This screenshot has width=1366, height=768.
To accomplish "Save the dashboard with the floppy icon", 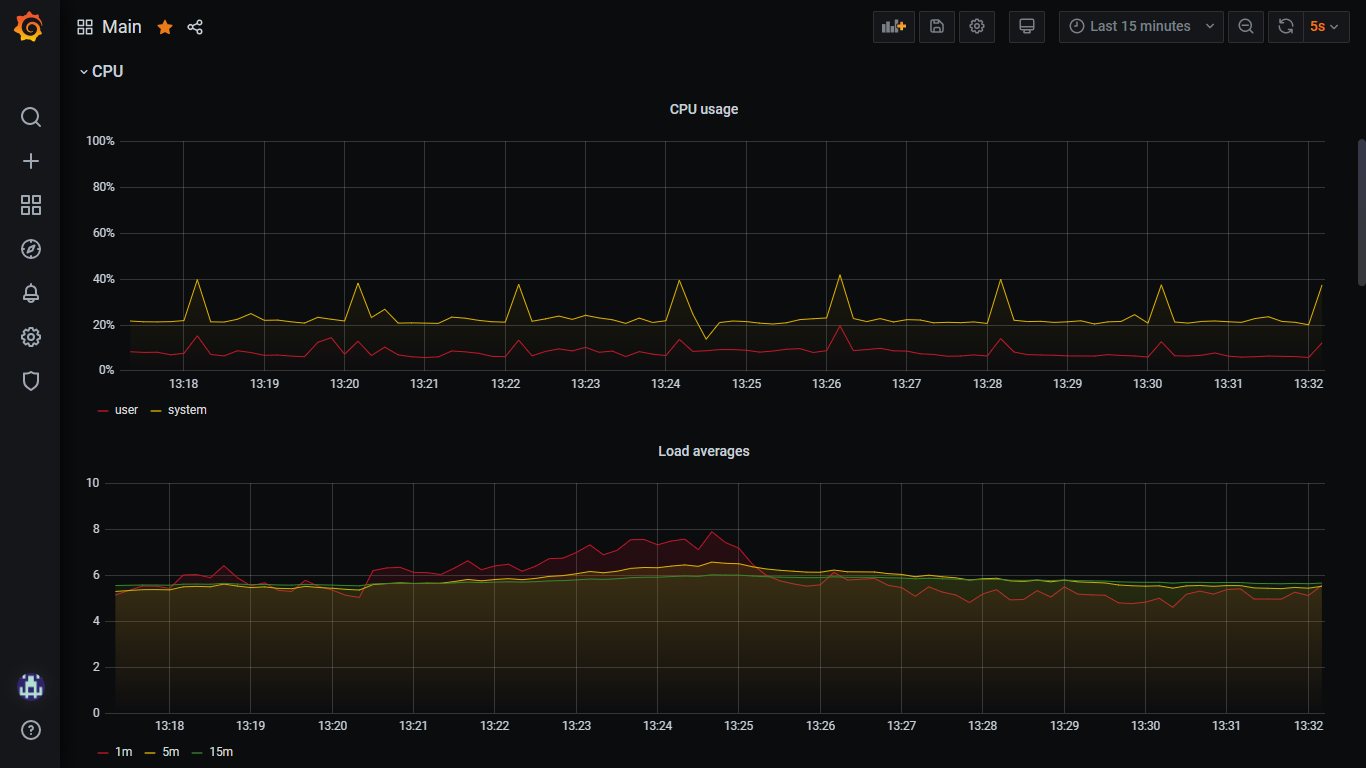I will 937,27.
